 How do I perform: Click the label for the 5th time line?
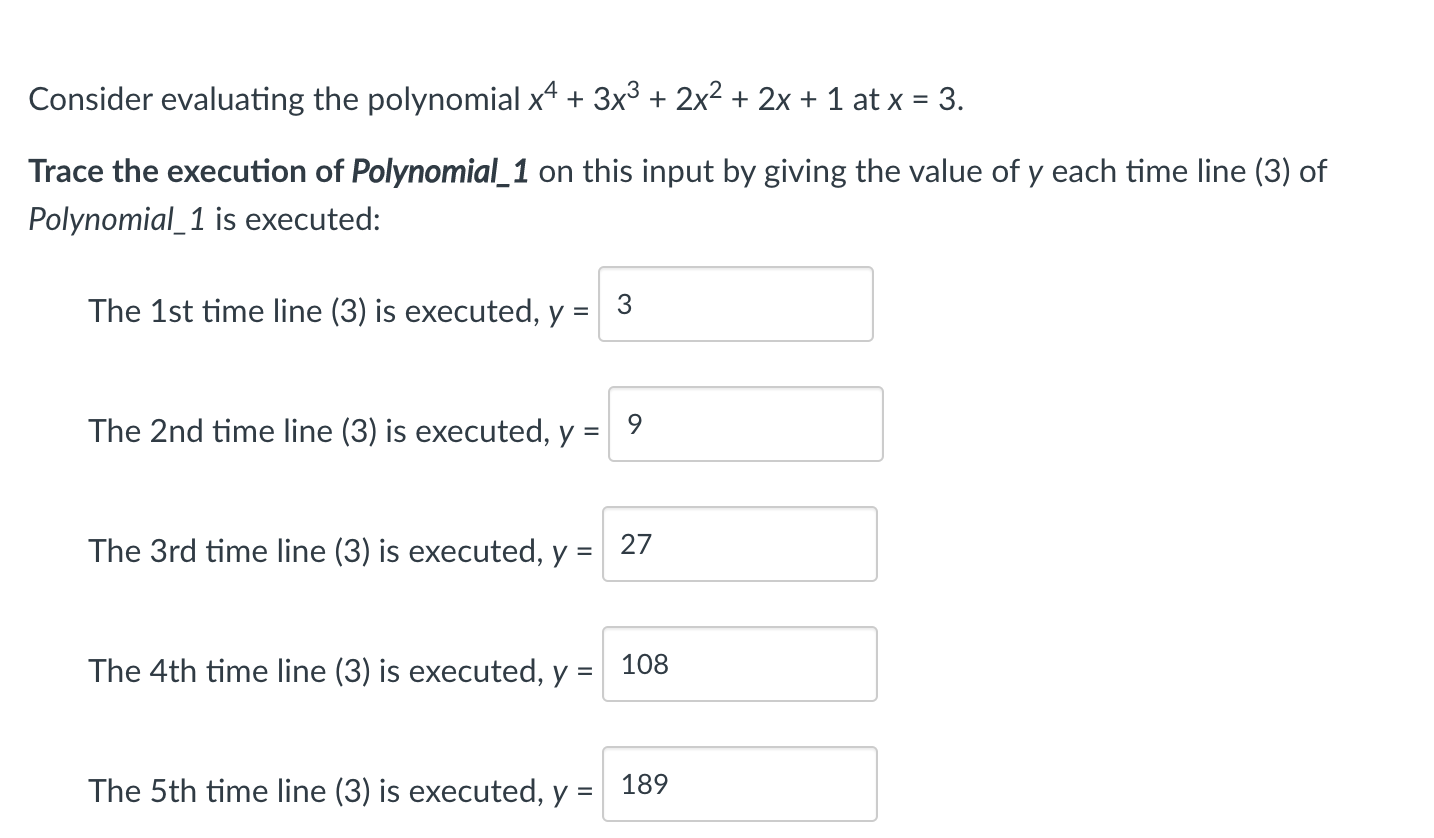(x=338, y=791)
